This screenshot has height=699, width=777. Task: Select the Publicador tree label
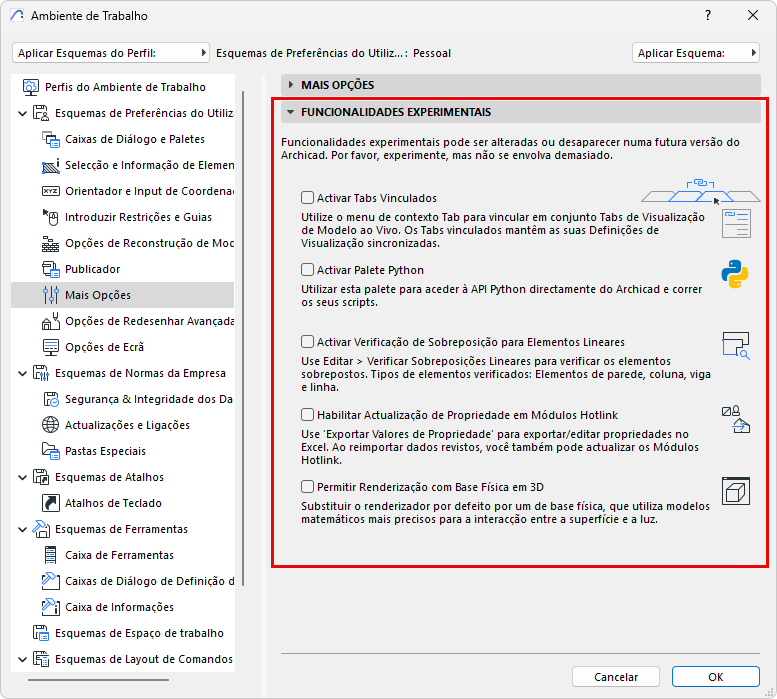click(93, 269)
